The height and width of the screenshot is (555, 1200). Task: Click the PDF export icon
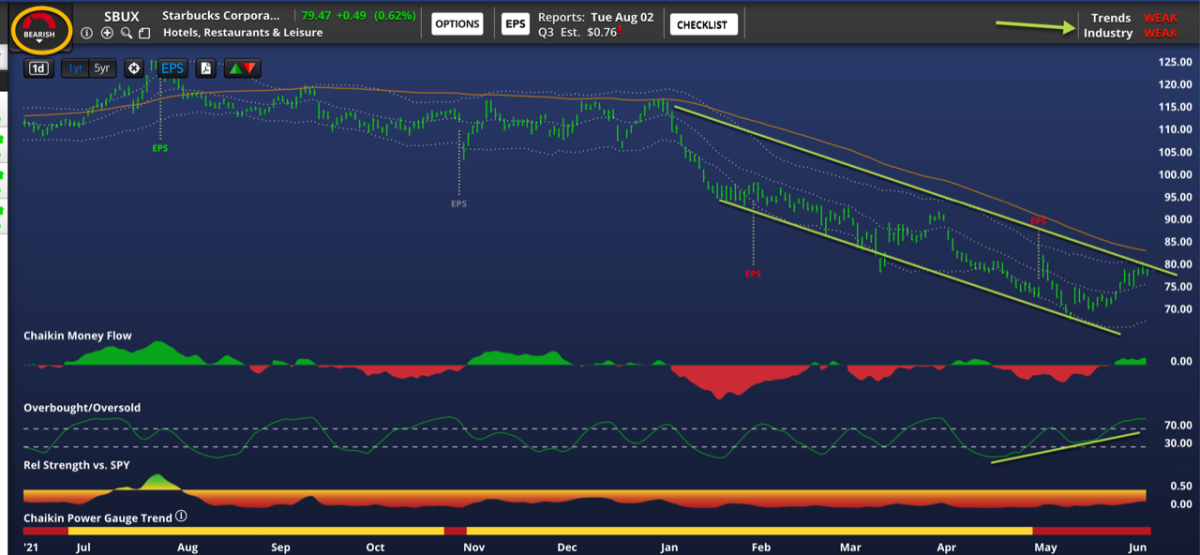click(205, 69)
